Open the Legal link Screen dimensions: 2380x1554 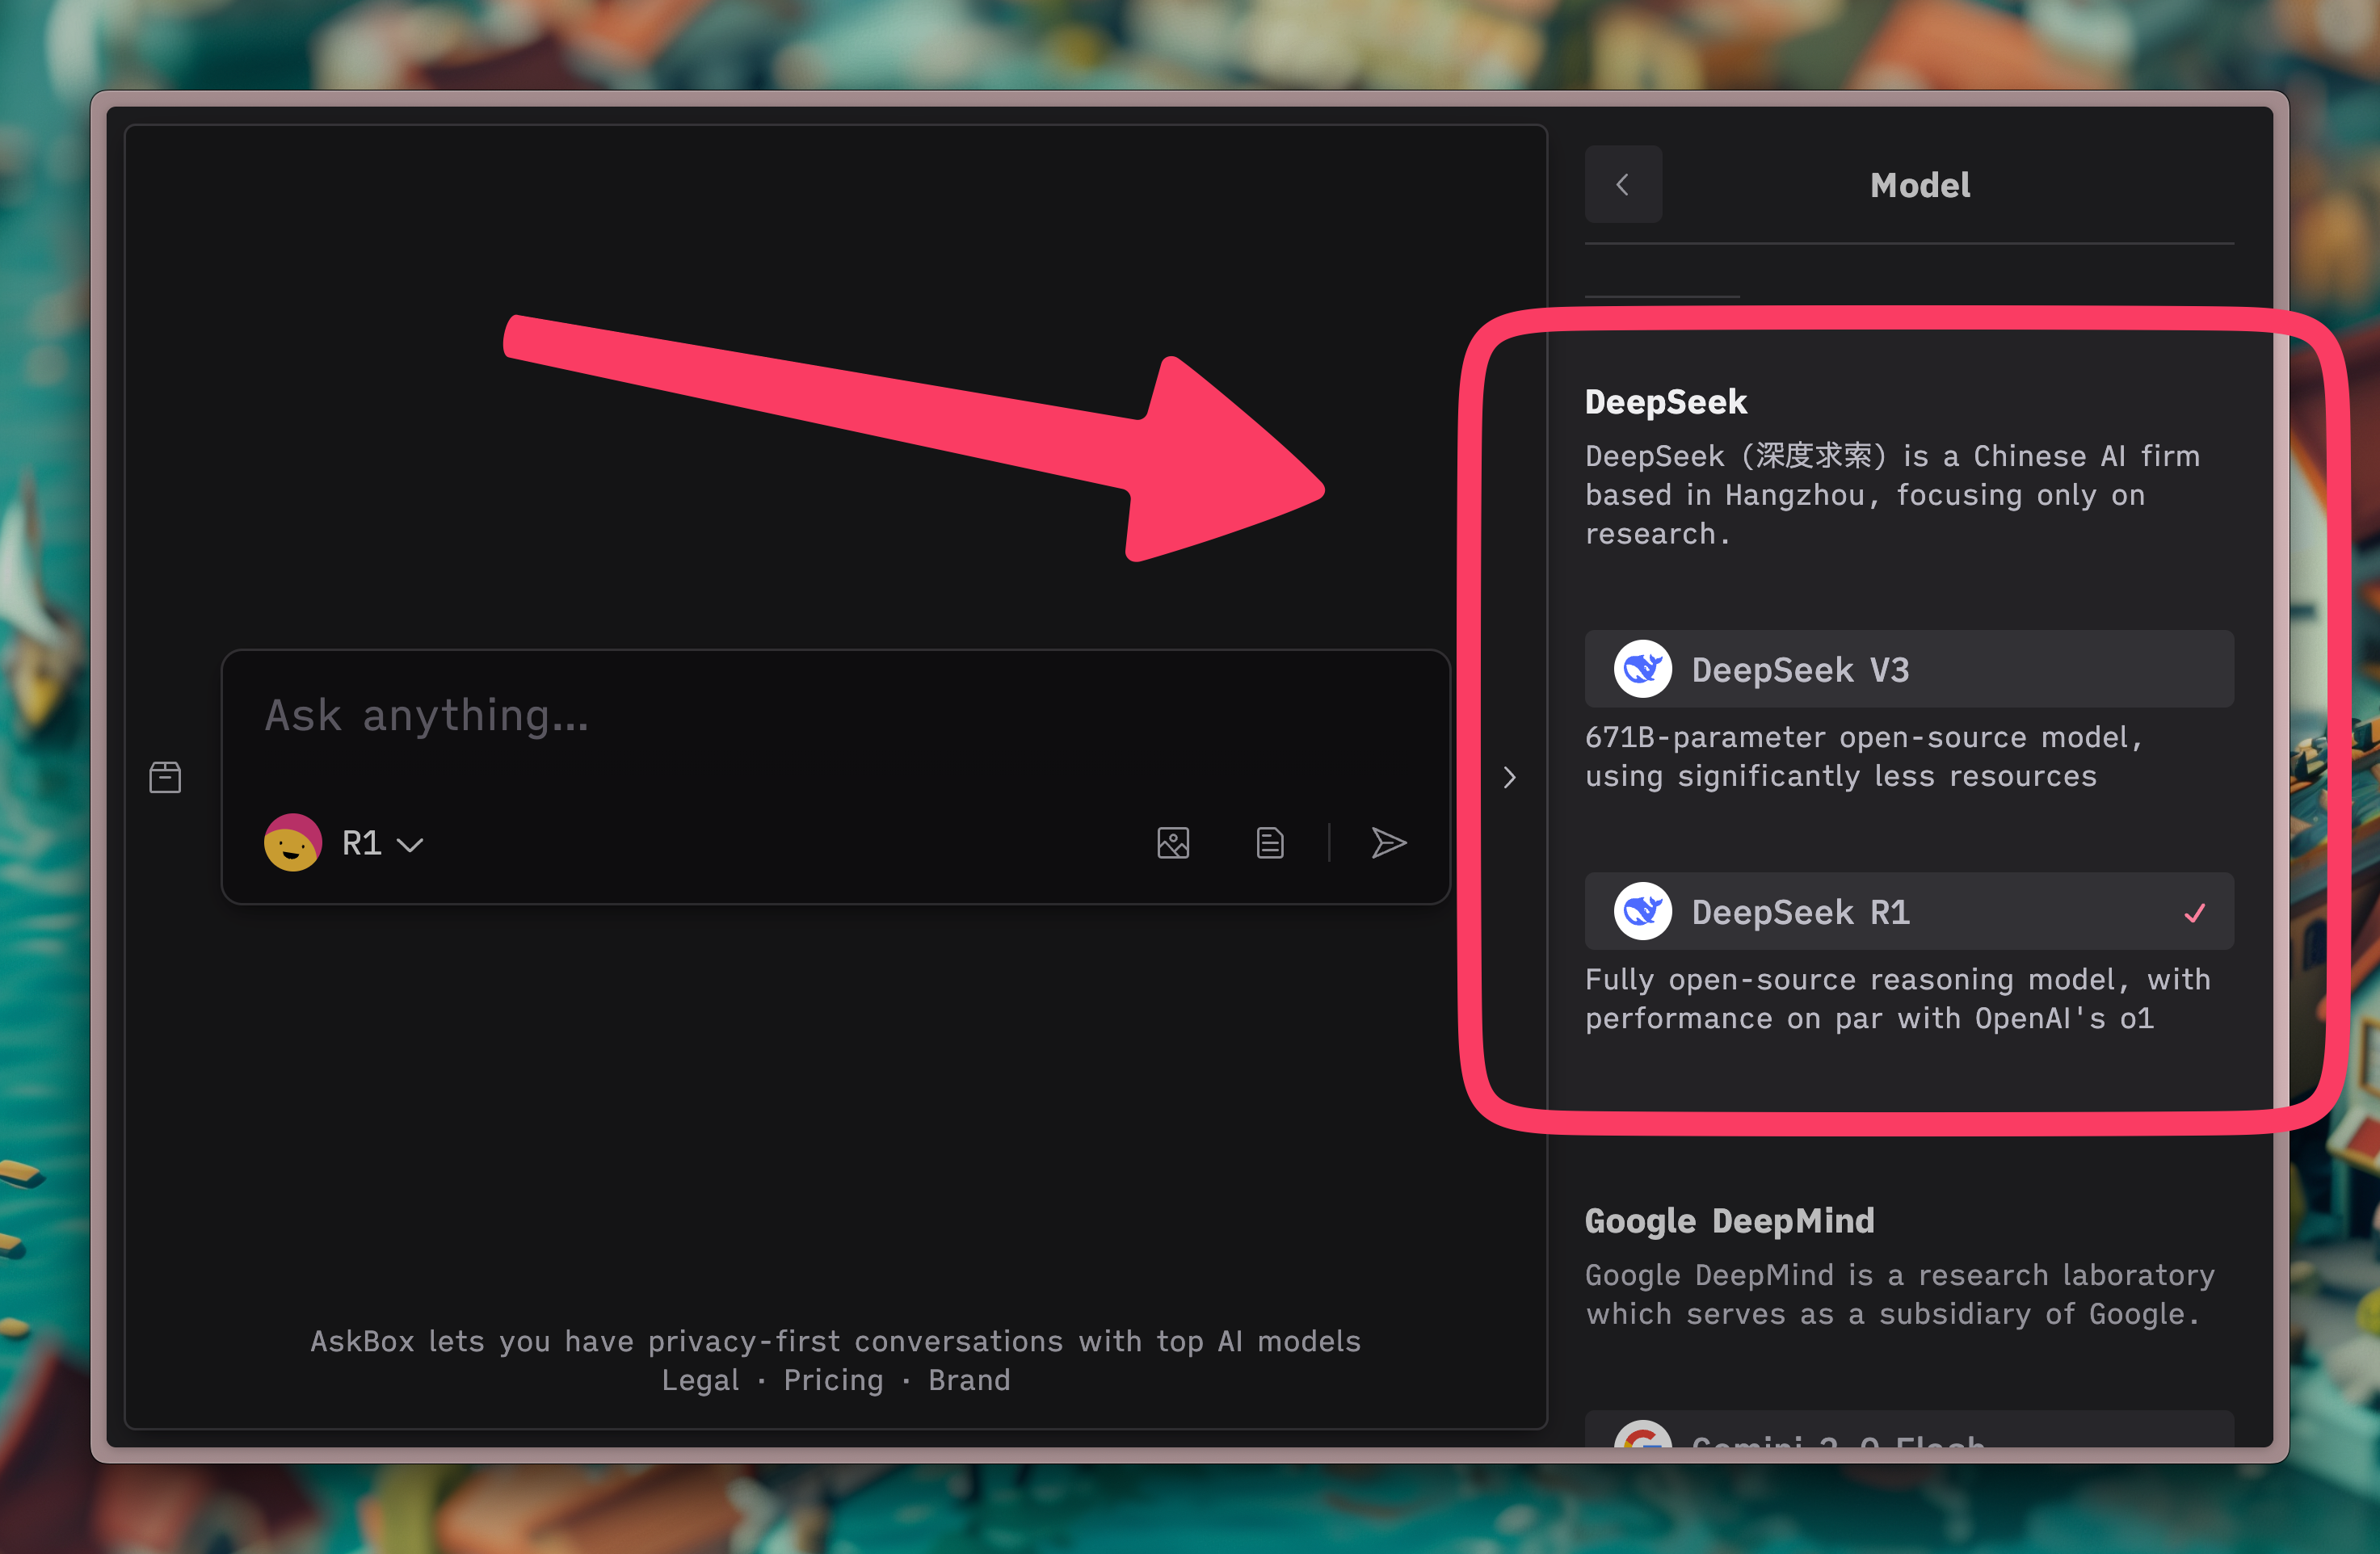(700, 1380)
